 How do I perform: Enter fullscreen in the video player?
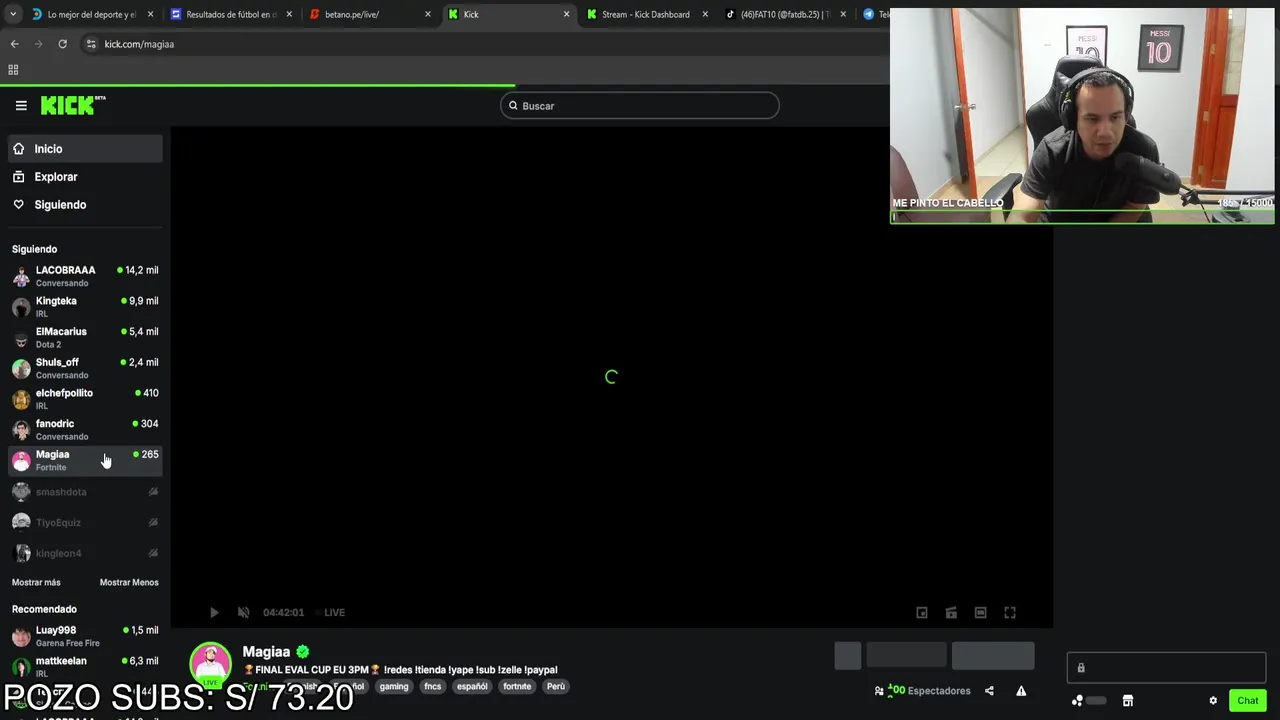[x=1010, y=612]
